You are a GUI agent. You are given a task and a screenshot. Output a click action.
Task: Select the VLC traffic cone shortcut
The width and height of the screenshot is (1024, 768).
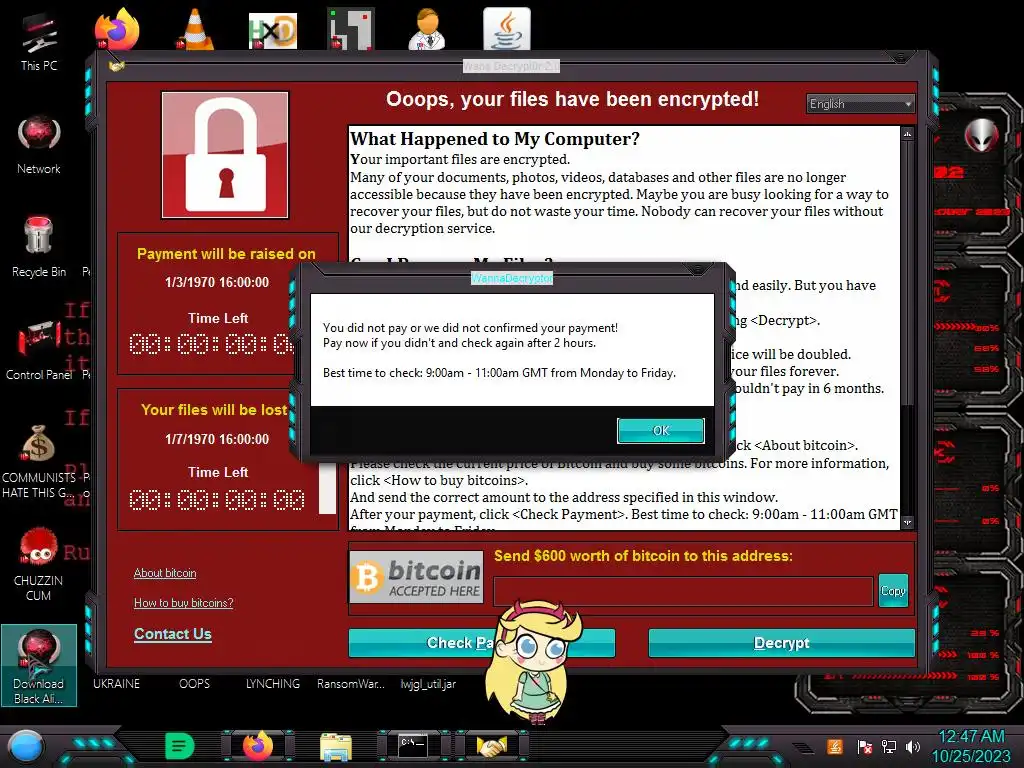tap(195, 29)
